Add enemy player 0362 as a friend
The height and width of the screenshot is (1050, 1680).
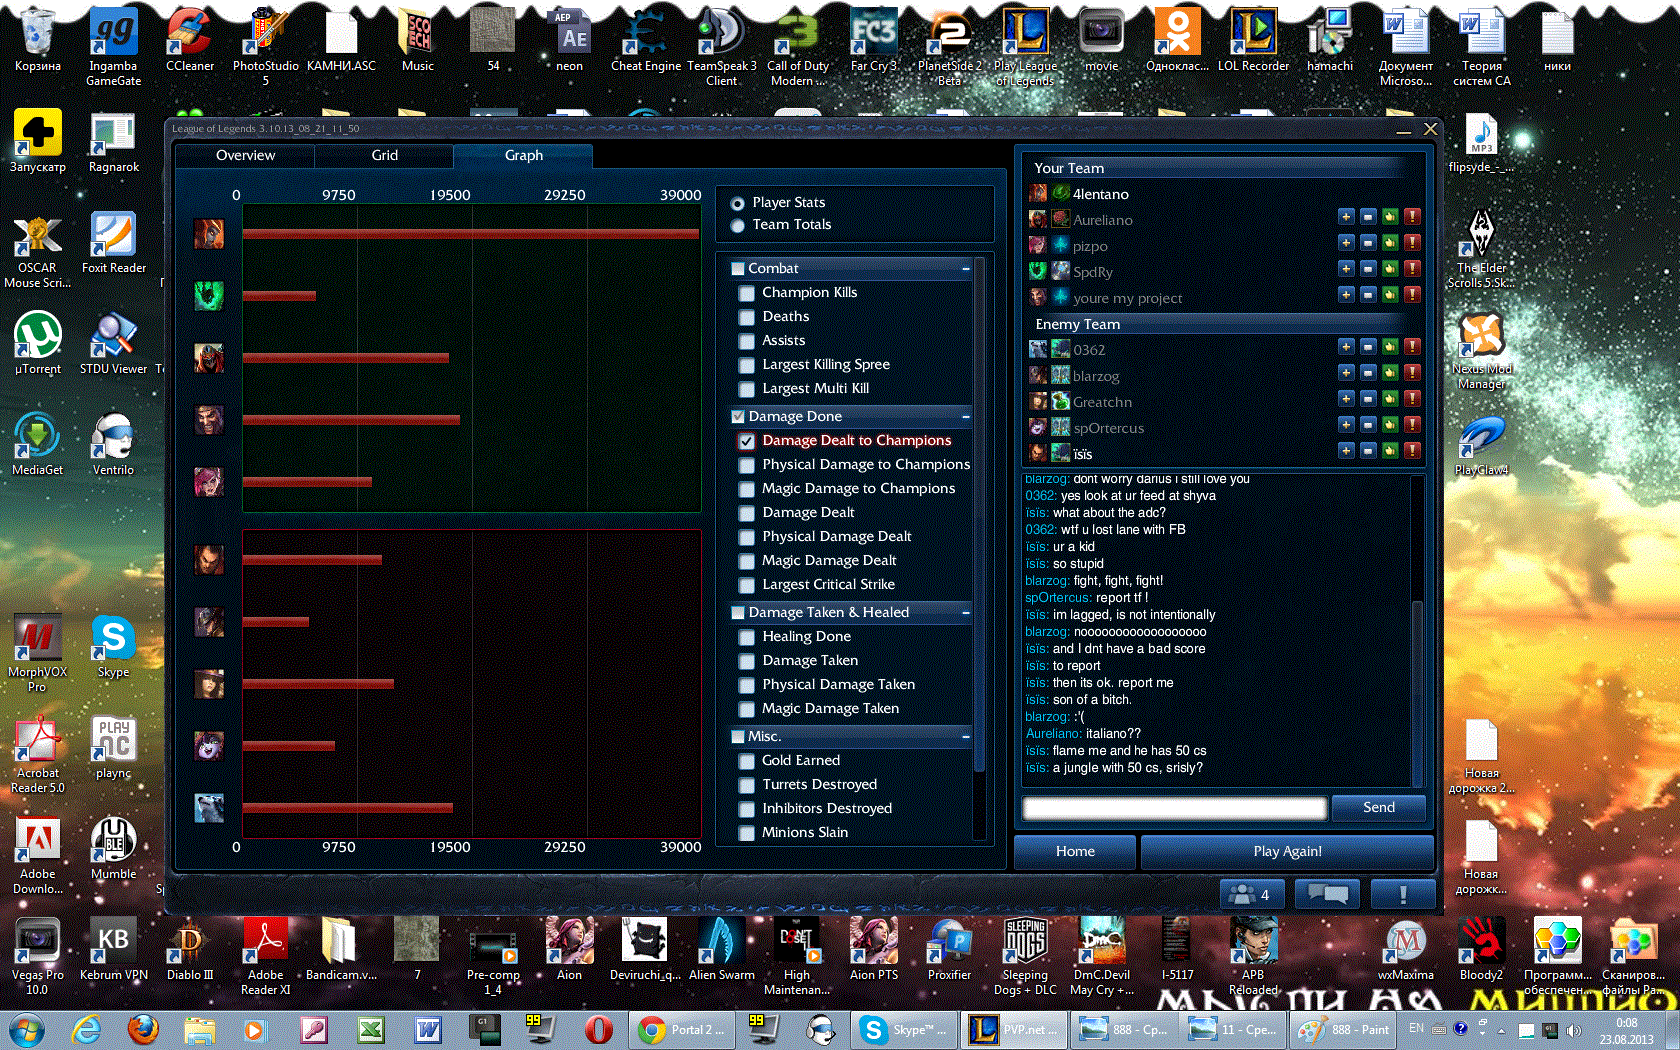1346,346
